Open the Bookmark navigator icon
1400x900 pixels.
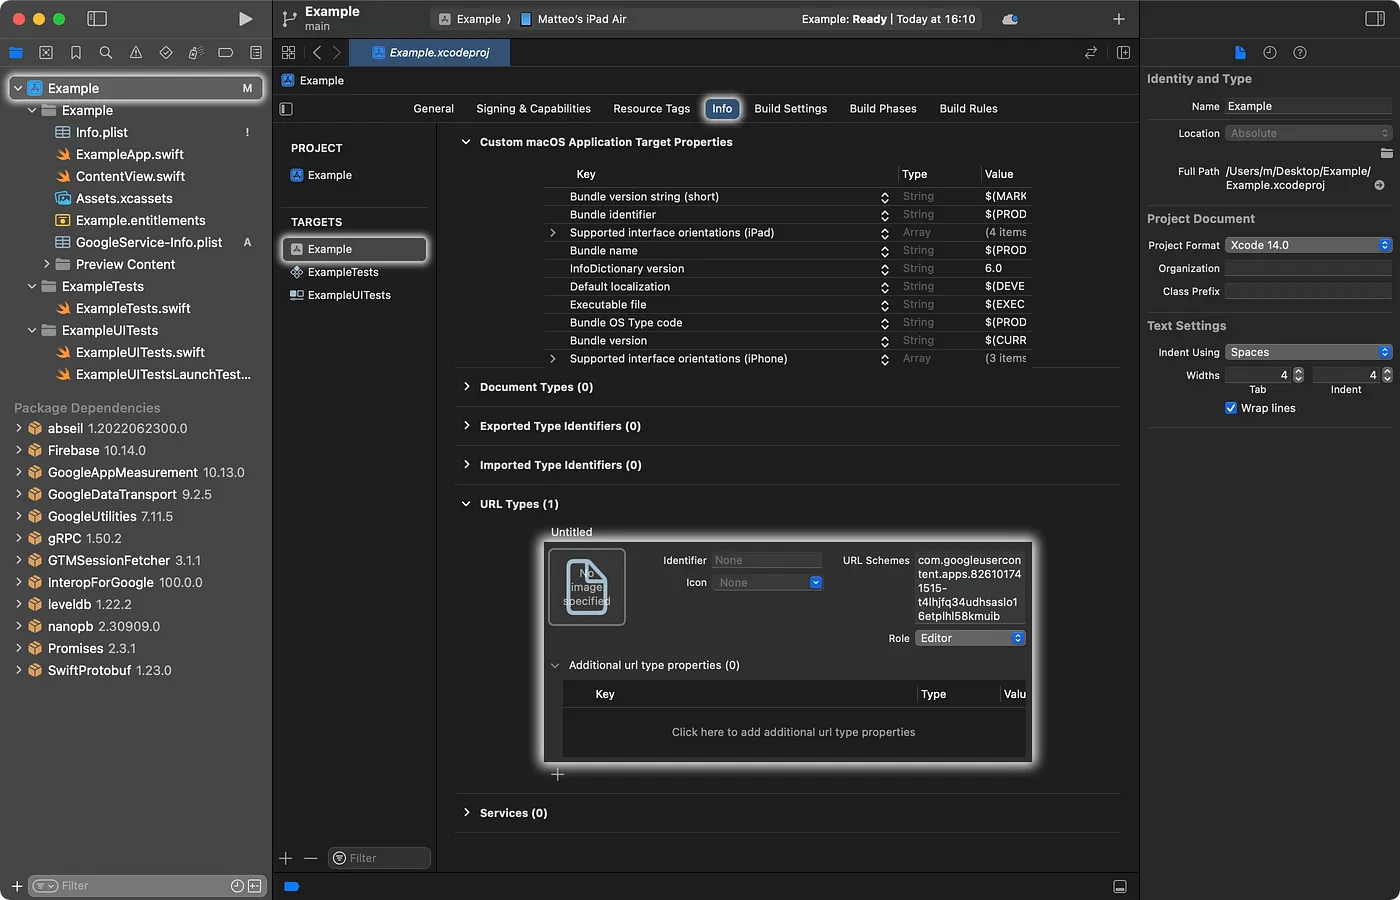coord(76,52)
